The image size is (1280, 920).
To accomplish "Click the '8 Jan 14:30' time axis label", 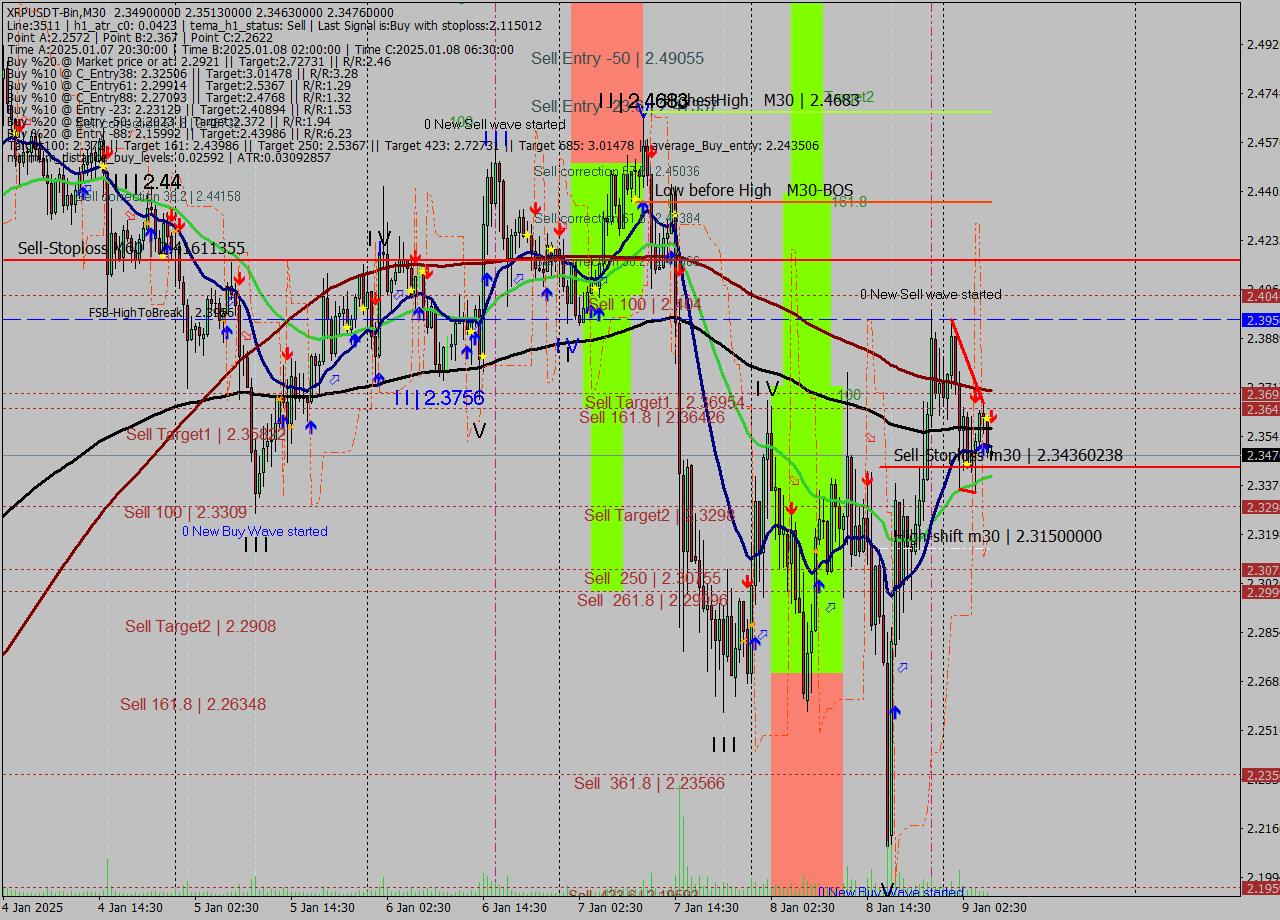I will tap(898, 907).
